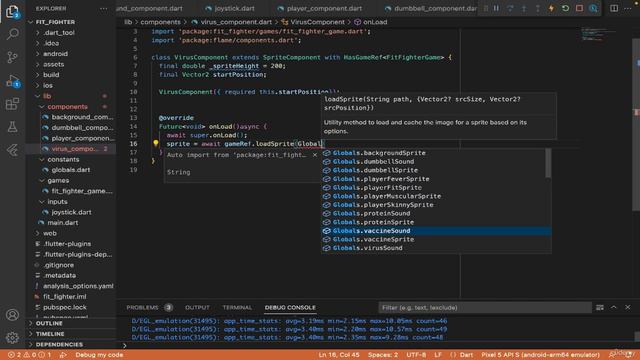Click the green Restart debug icon
640x360 pixels.
(x=565, y=8)
